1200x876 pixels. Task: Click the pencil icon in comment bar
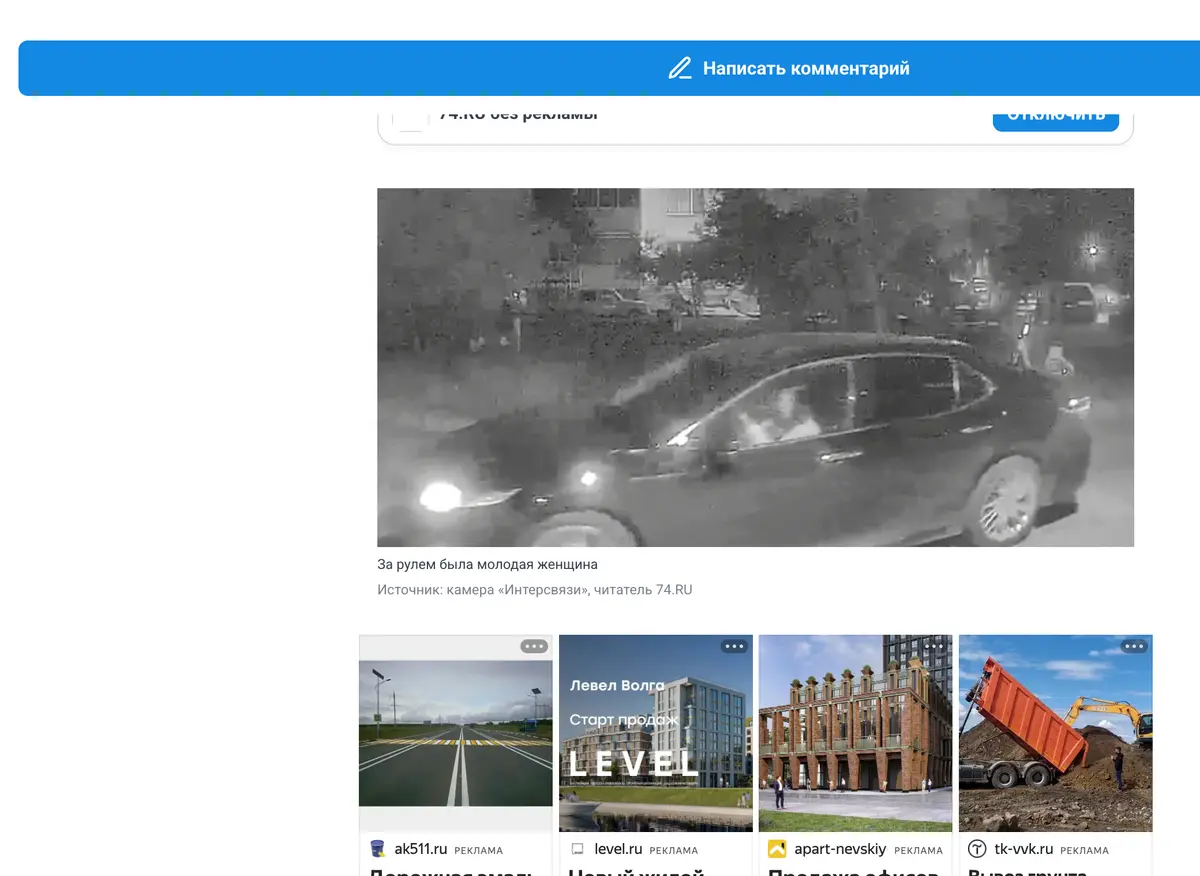[680, 69]
